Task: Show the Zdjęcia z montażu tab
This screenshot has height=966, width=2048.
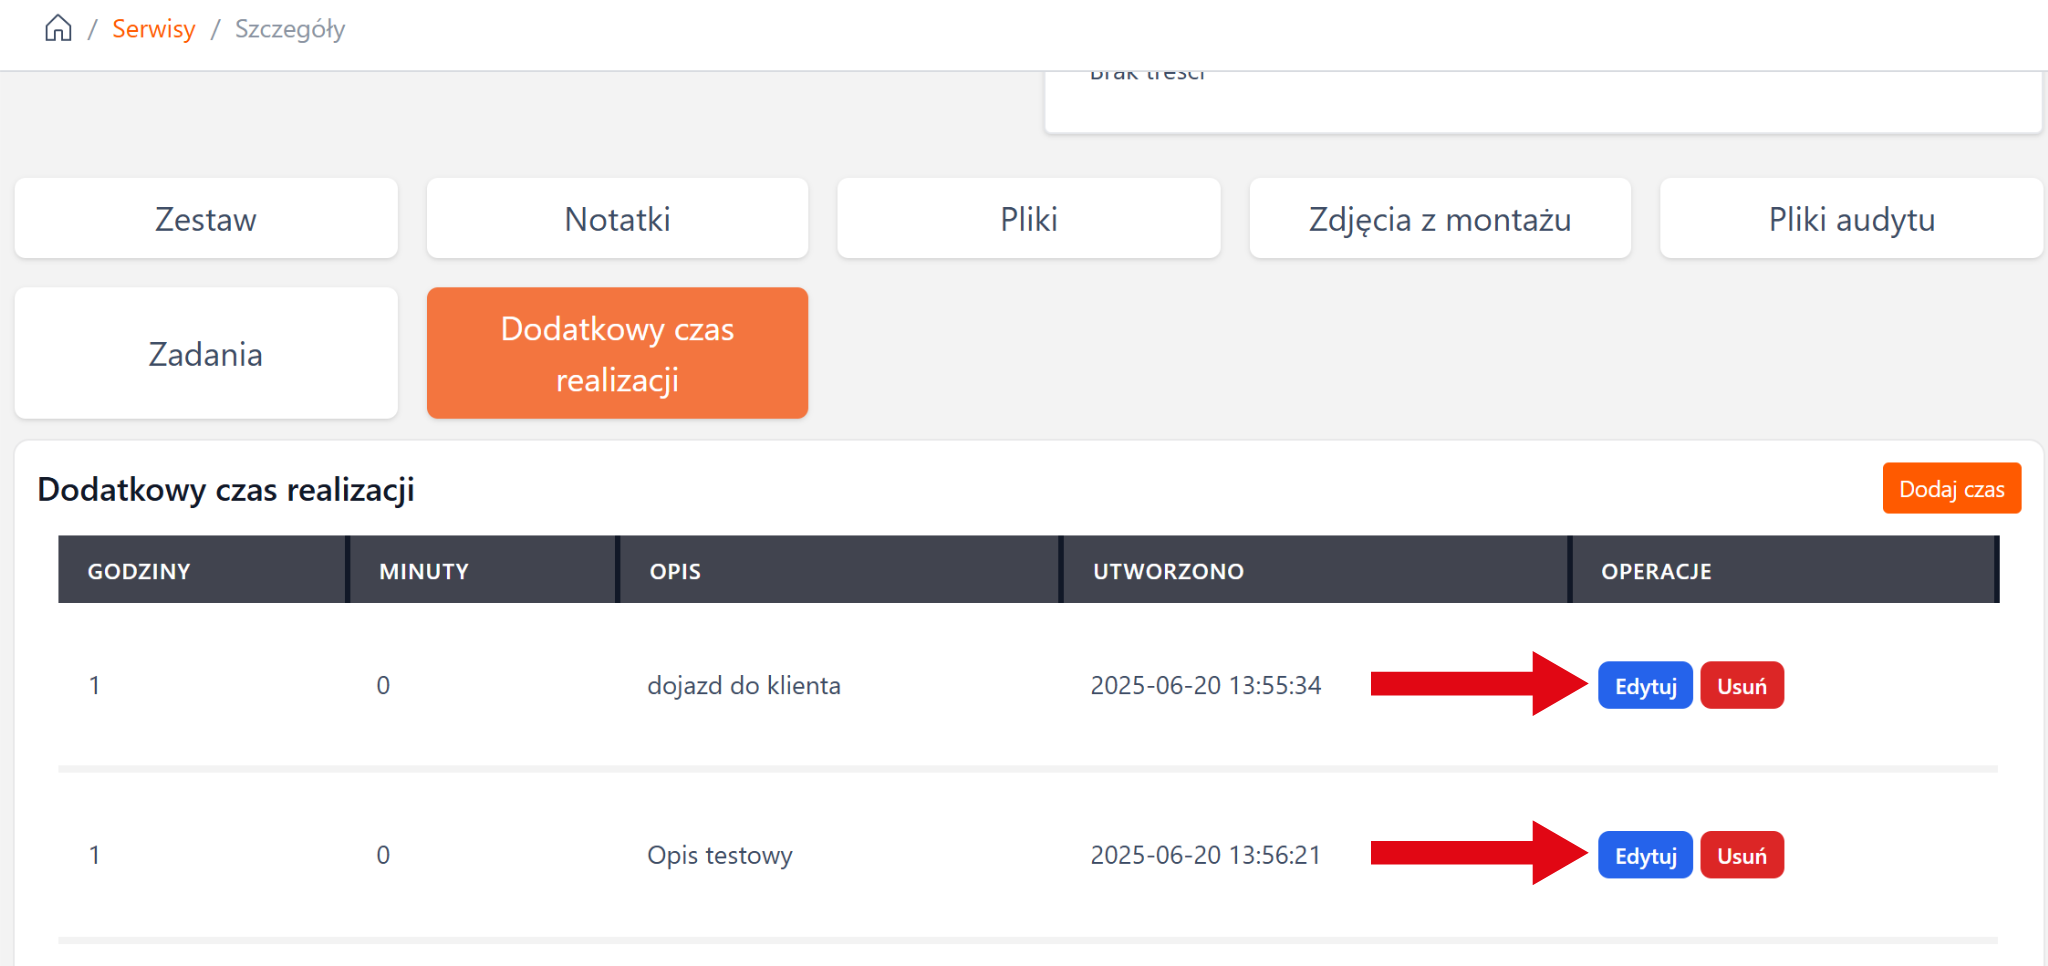Action: [1439, 219]
